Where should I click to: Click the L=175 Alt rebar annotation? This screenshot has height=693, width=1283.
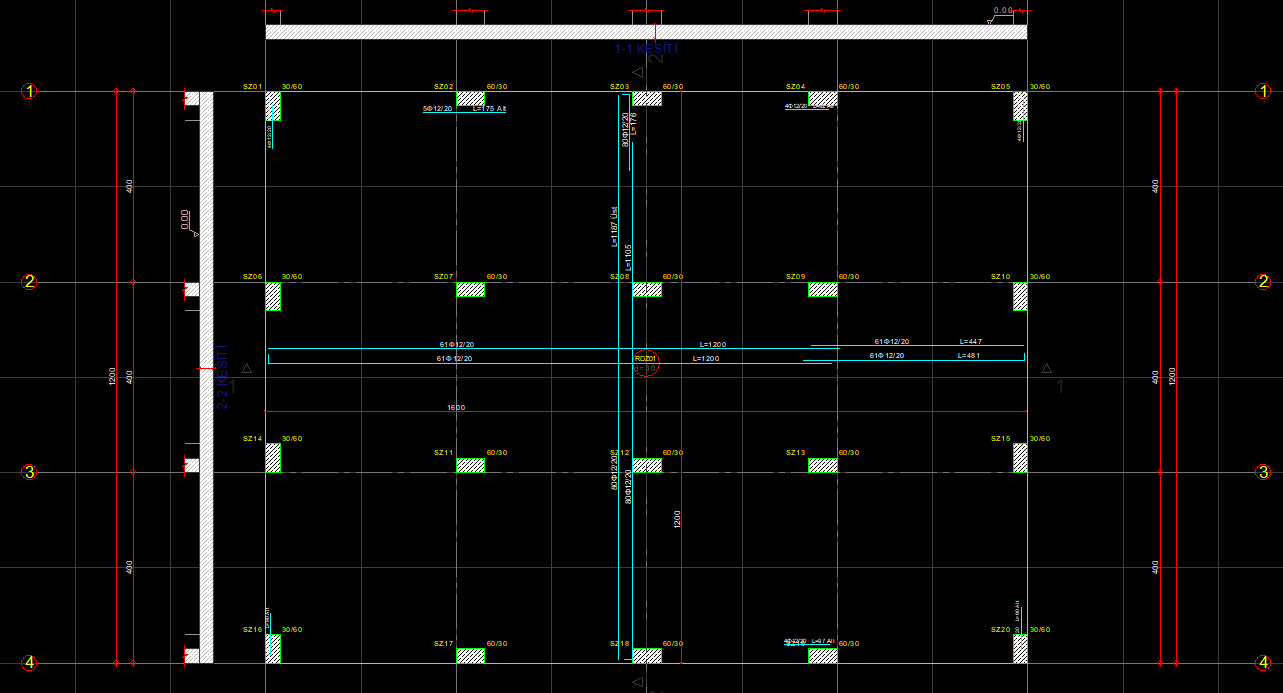click(489, 109)
